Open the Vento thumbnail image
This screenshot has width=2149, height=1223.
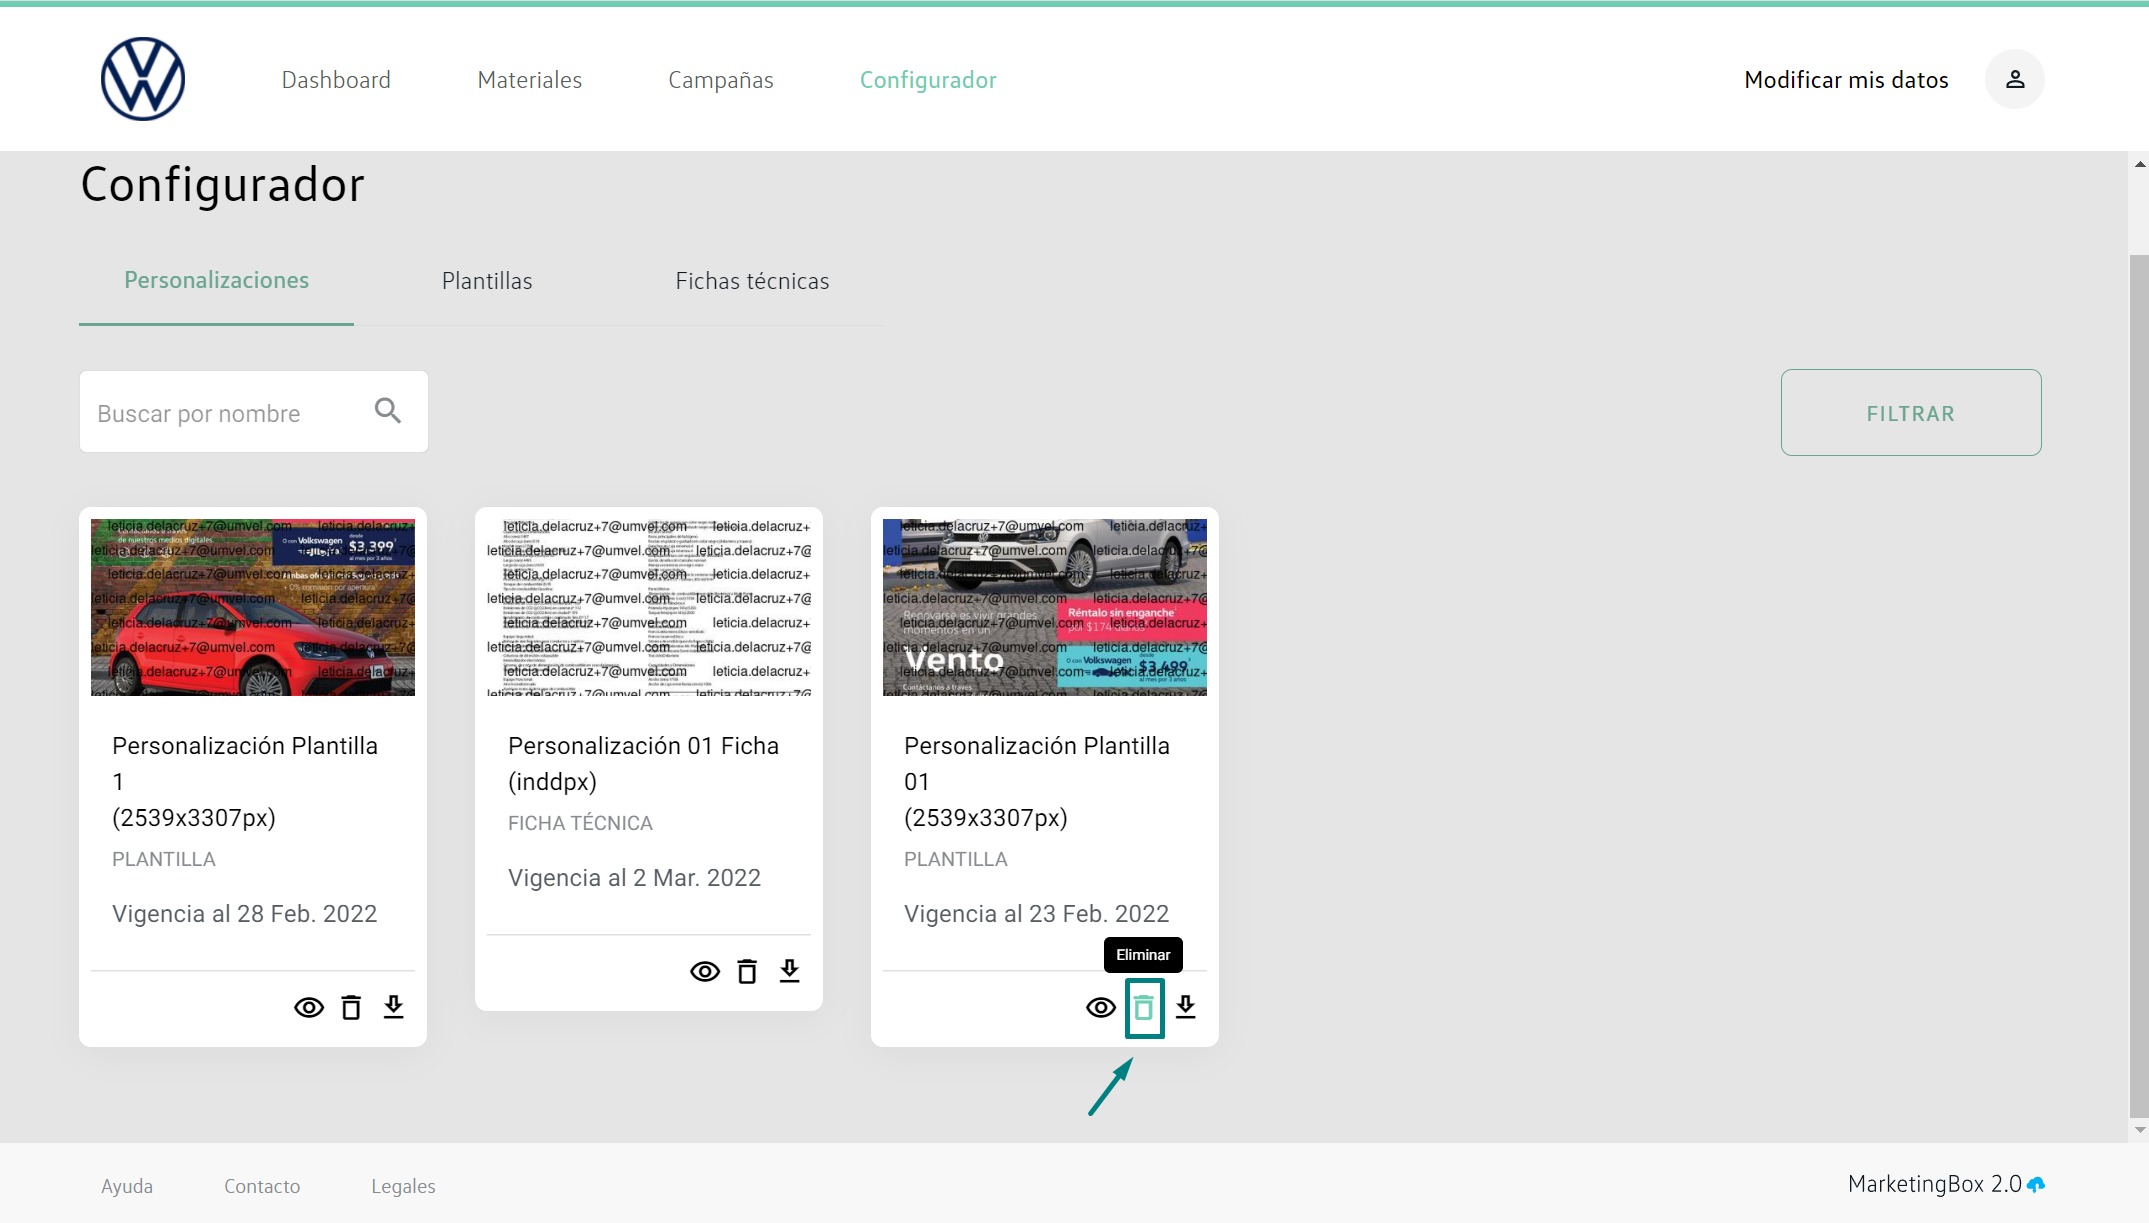point(1044,607)
